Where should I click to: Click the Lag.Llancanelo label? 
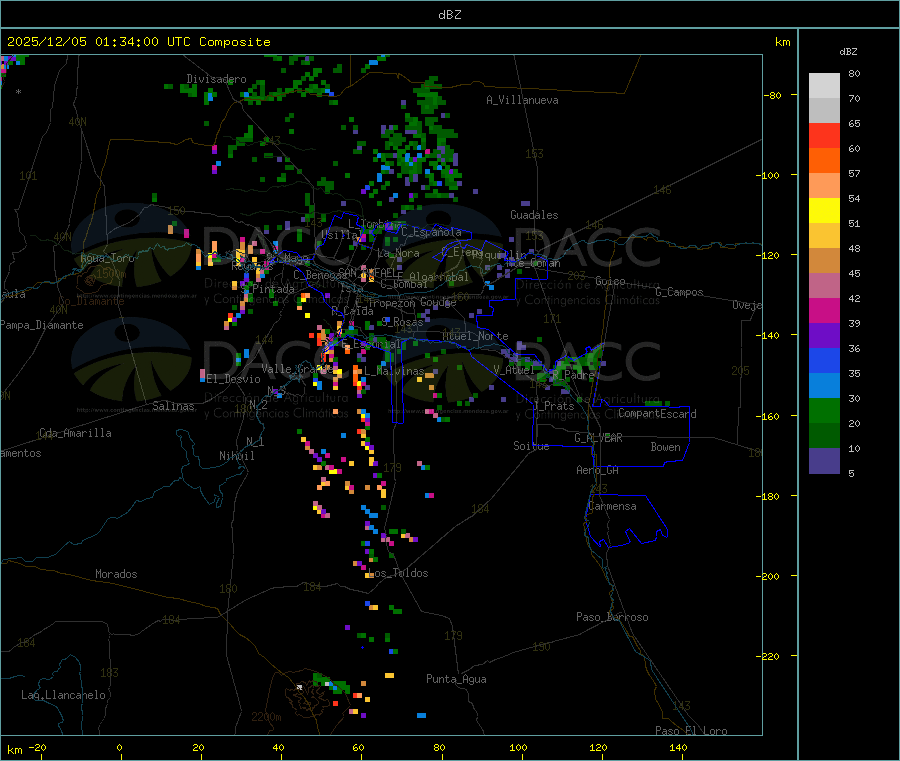coord(63,695)
